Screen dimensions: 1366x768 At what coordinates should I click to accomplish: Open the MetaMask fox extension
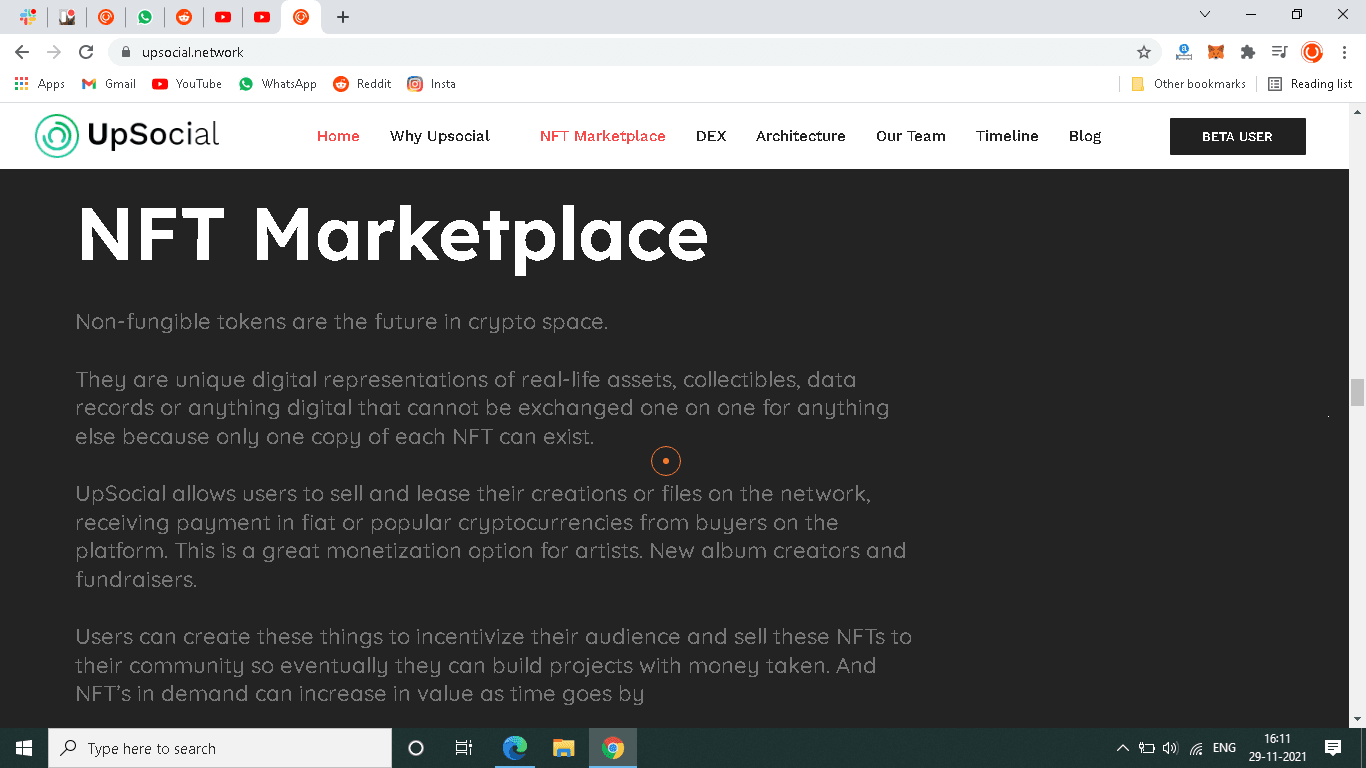click(1216, 52)
